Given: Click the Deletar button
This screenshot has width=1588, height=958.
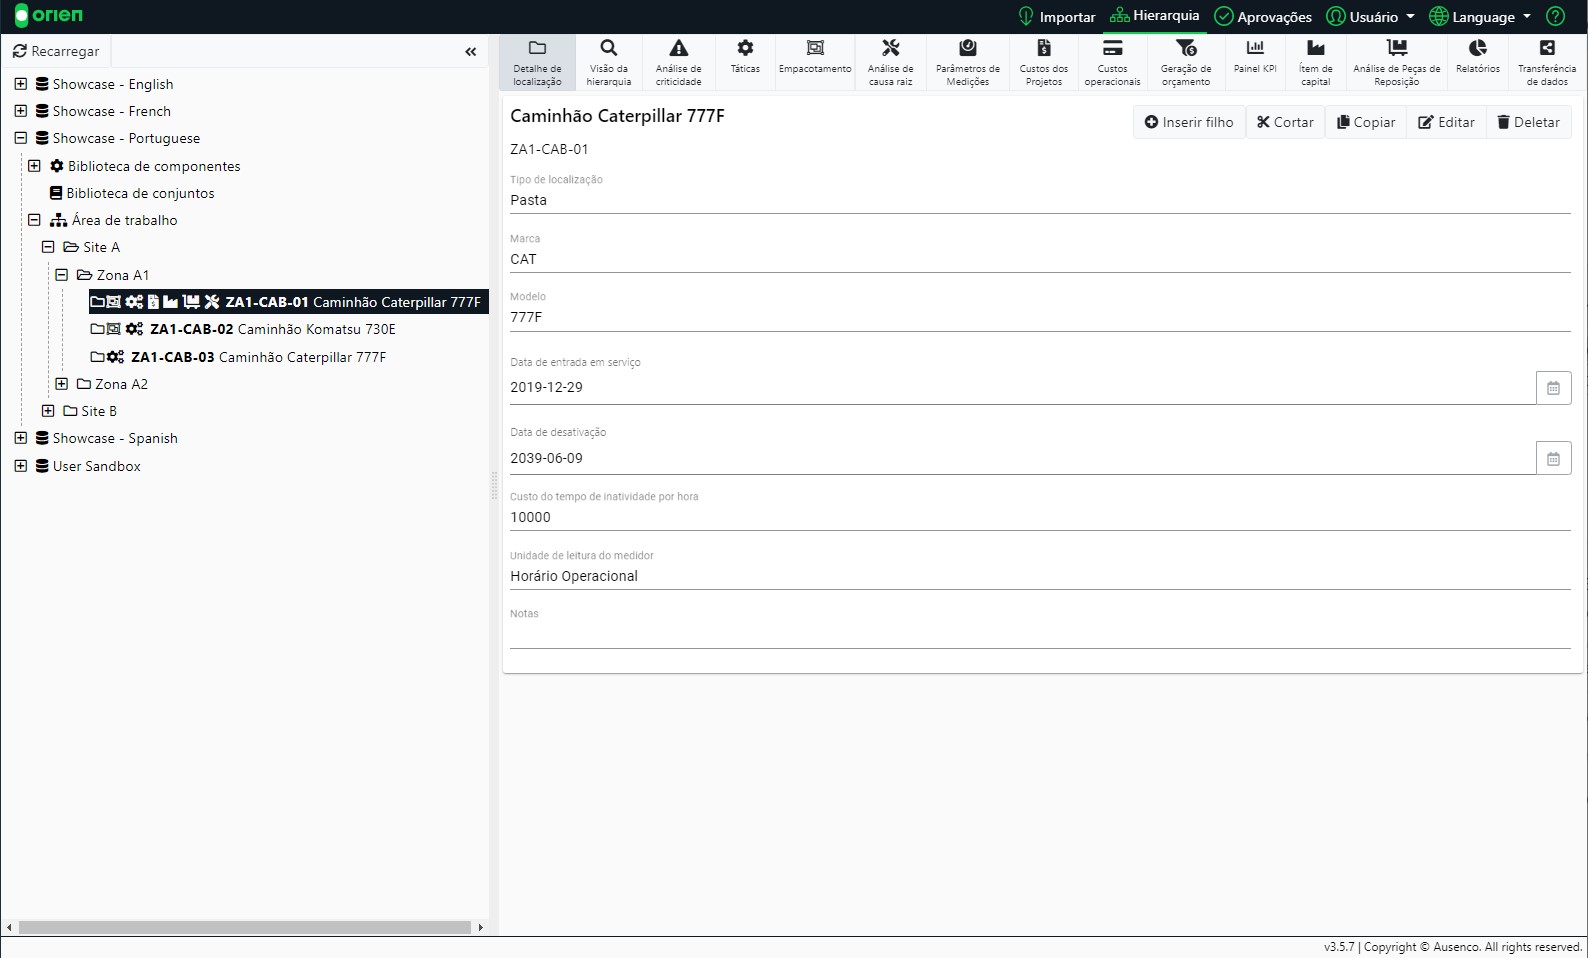Looking at the screenshot, I should point(1528,122).
